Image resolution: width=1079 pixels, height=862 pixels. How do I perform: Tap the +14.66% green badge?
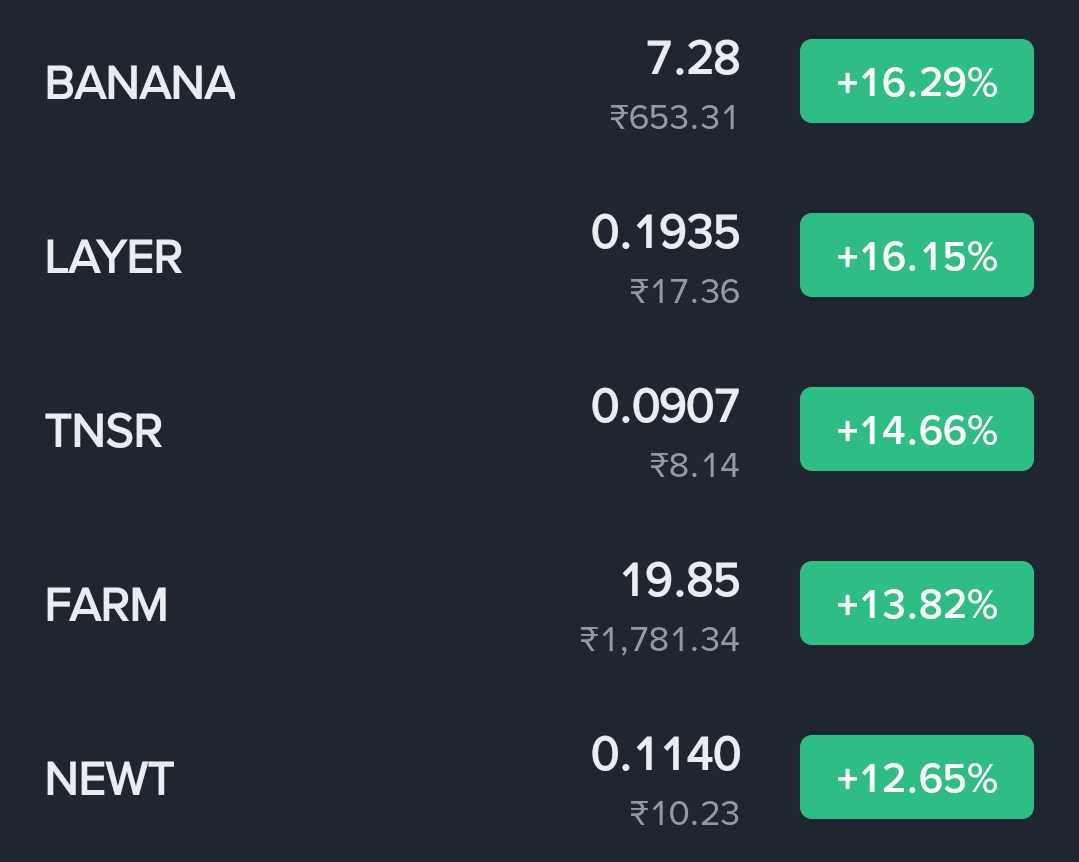(917, 429)
